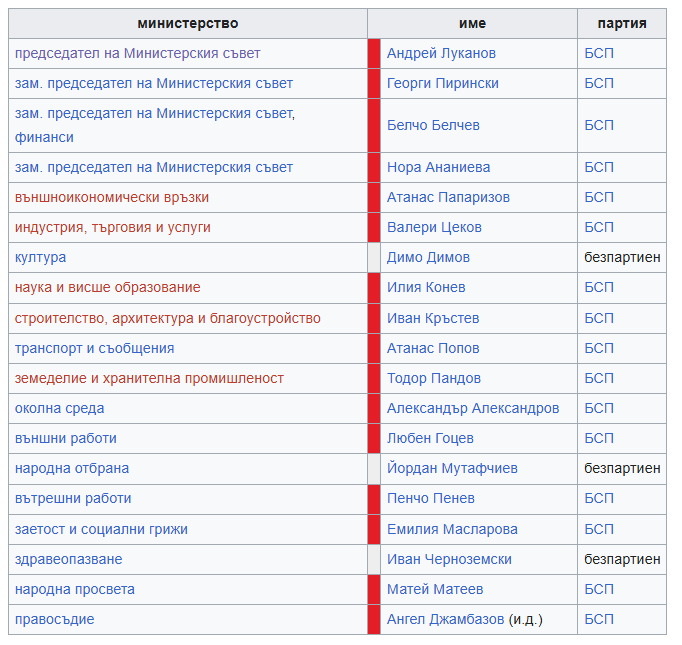Open the здравеопазване ministry link
682x645 pixels.
(x=69, y=559)
